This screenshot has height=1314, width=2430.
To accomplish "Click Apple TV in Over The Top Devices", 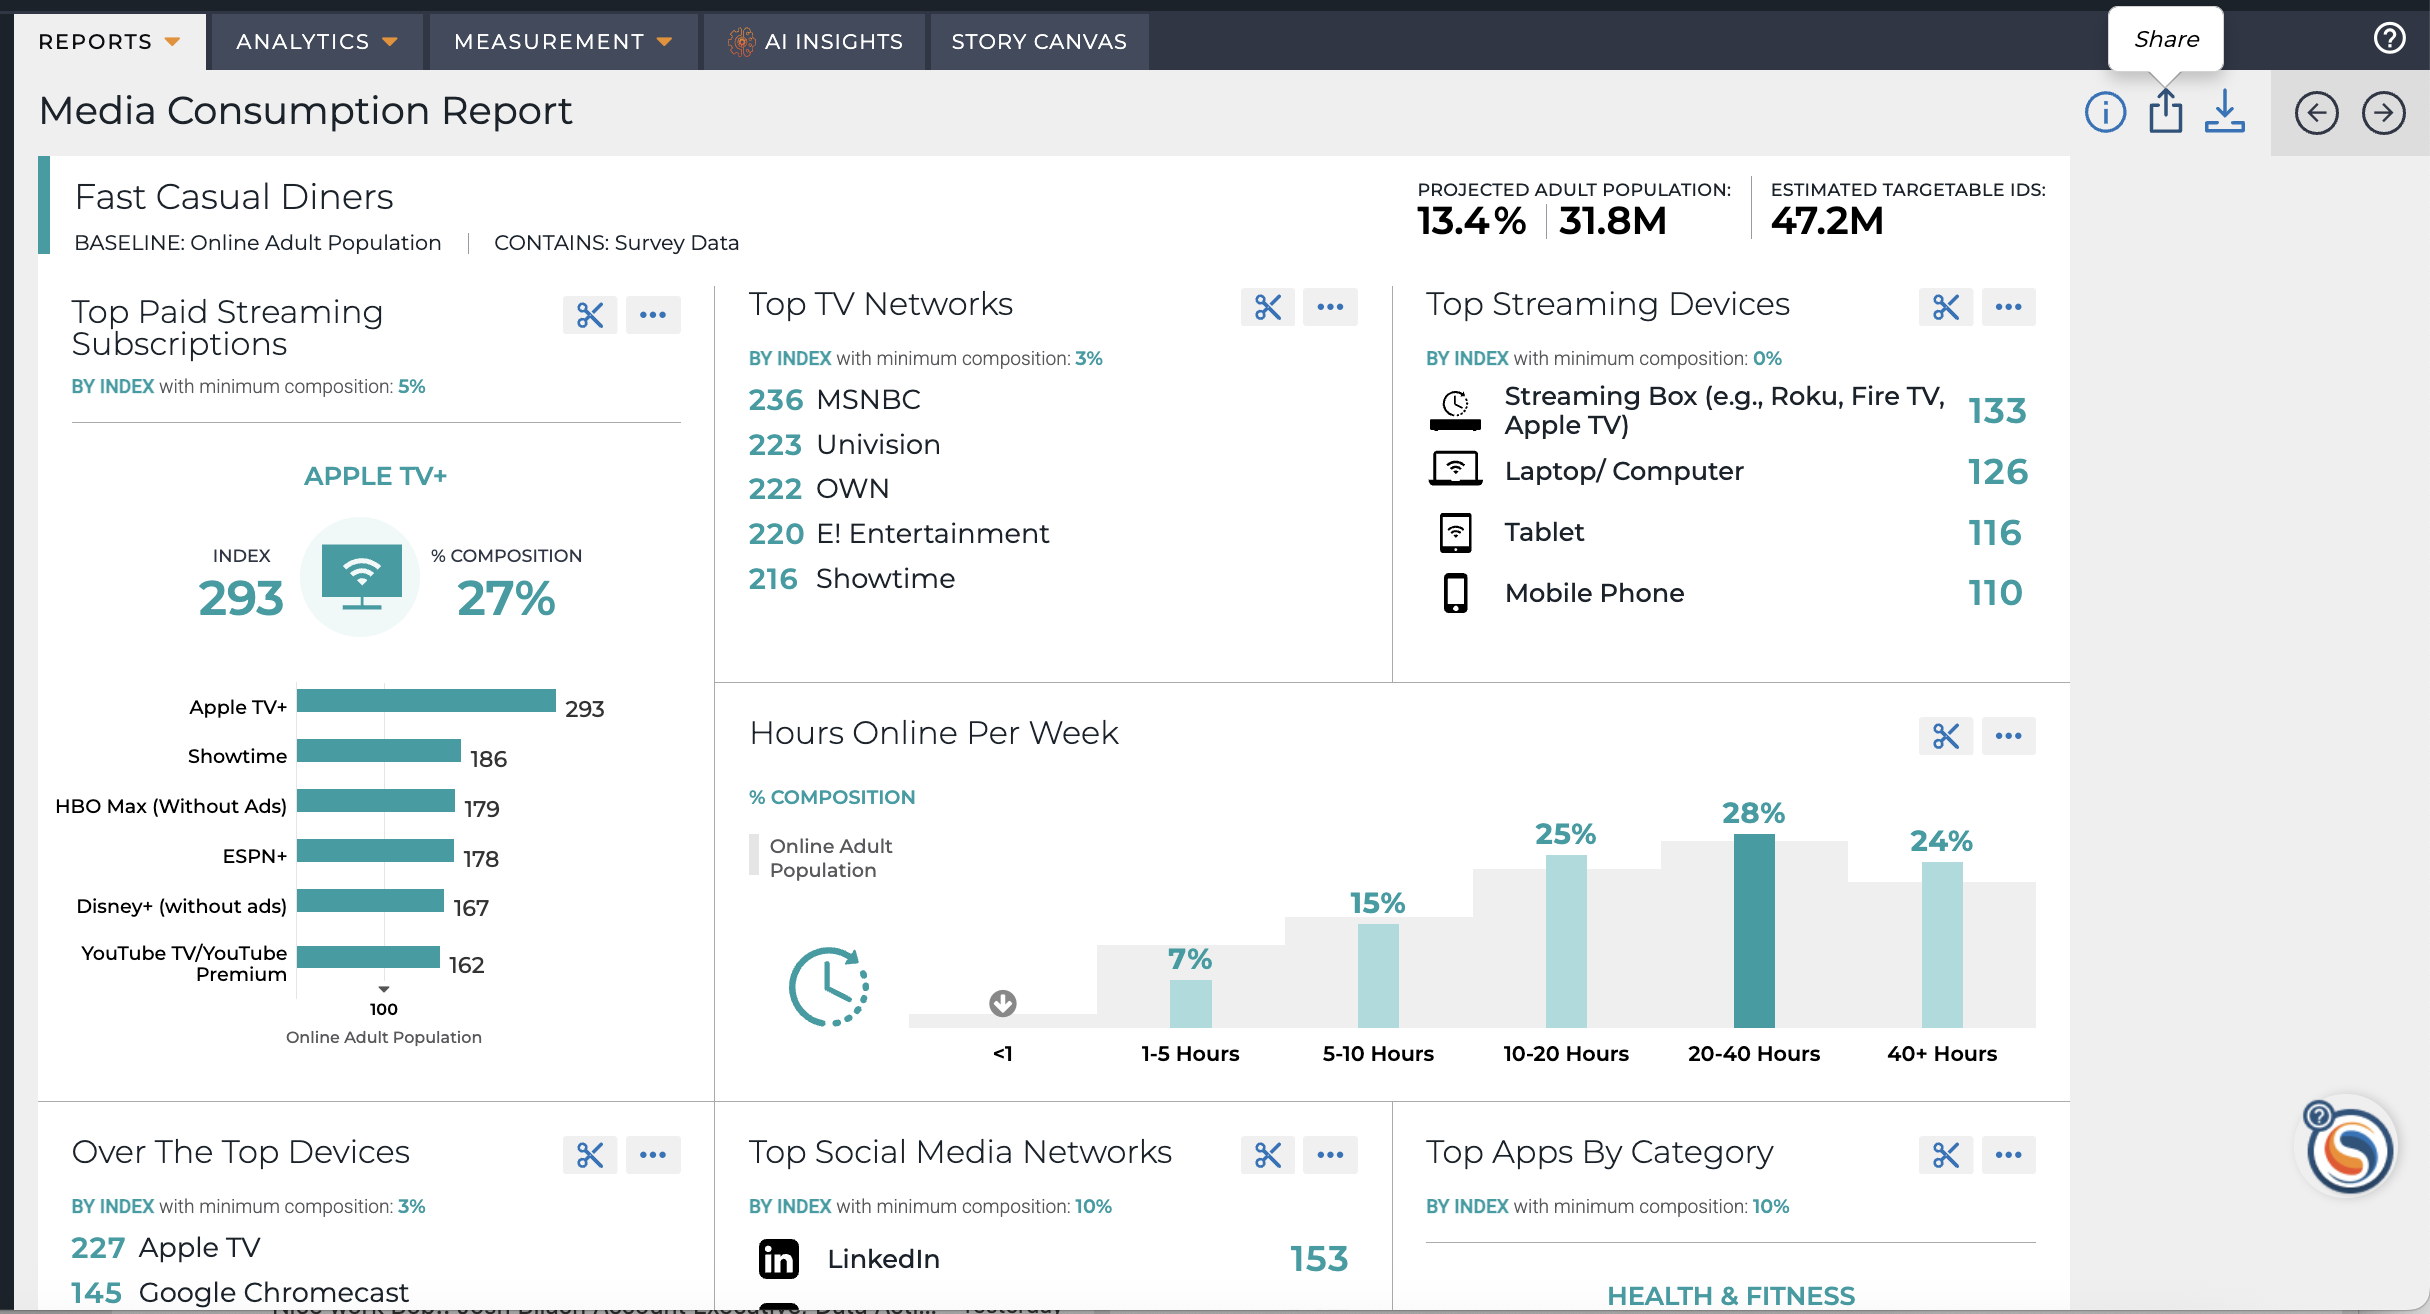I will (x=199, y=1247).
